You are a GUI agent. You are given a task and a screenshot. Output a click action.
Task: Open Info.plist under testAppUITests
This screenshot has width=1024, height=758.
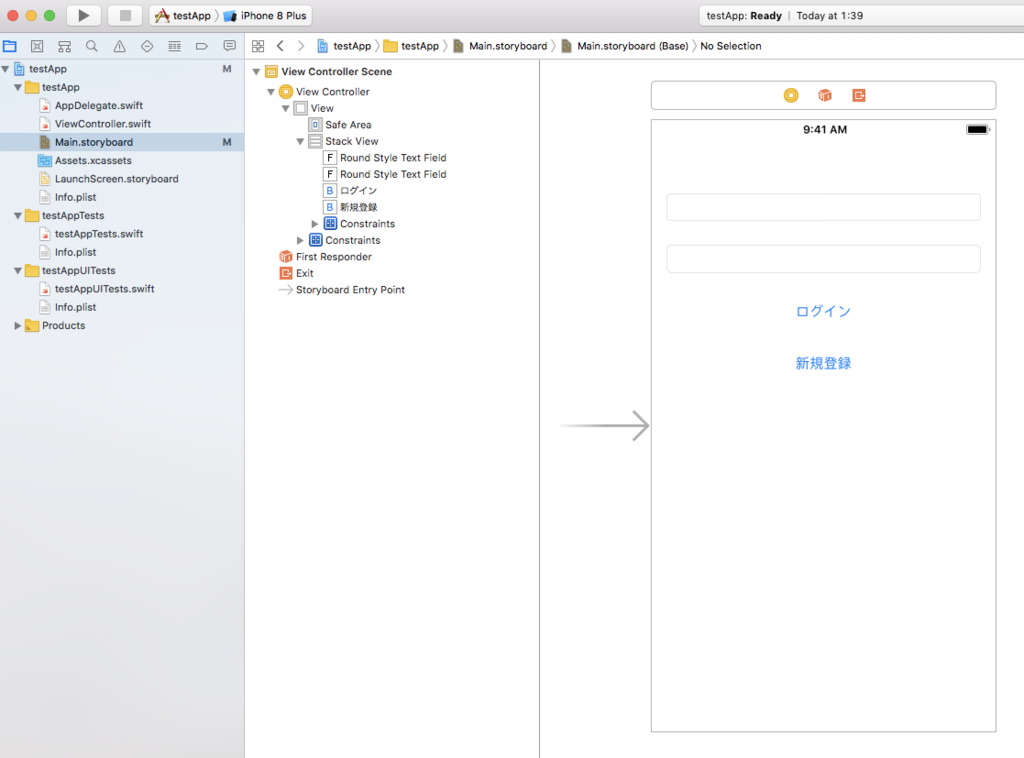click(75, 307)
